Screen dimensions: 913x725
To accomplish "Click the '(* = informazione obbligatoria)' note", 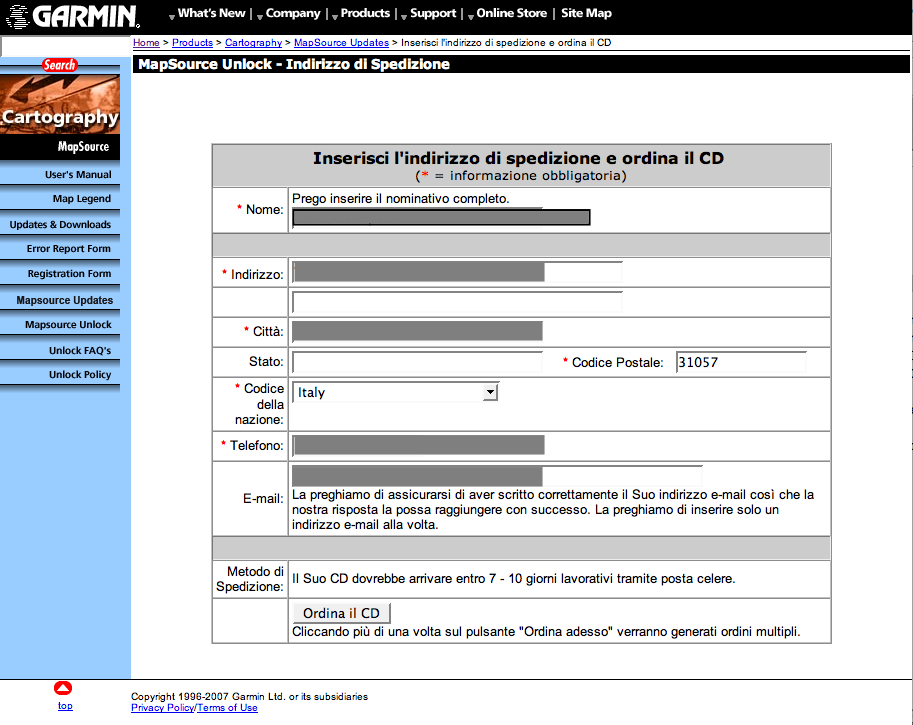I will click(x=521, y=176).
